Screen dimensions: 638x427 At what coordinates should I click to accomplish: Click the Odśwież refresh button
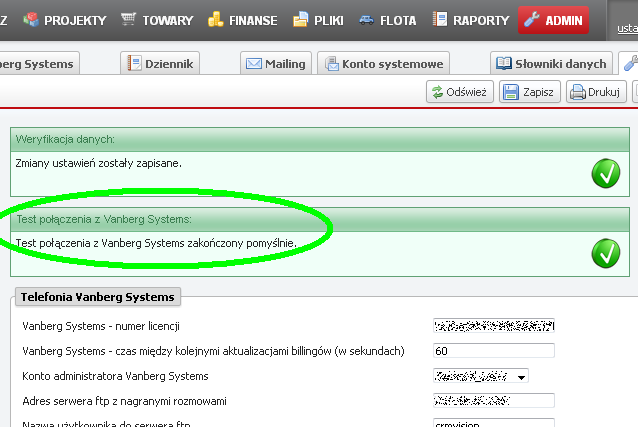coord(458,92)
